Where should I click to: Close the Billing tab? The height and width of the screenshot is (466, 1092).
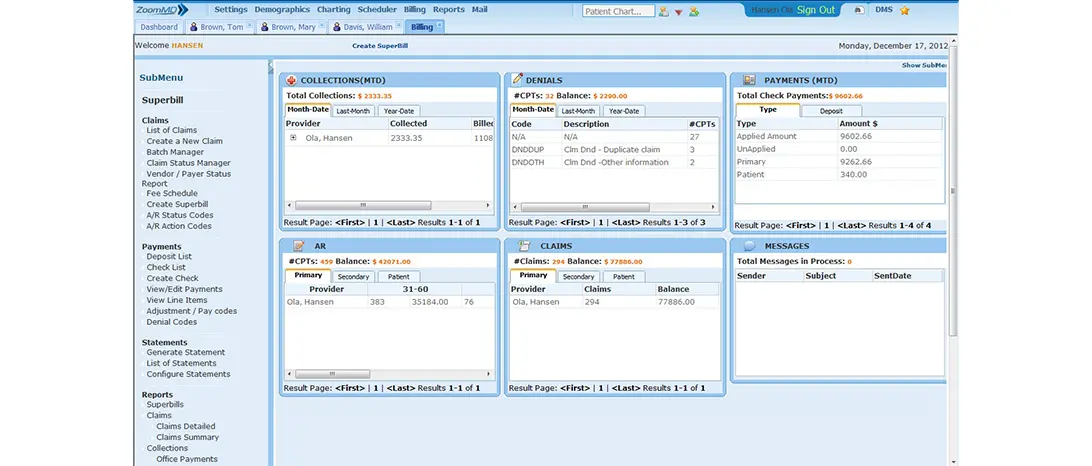point(439,26)
